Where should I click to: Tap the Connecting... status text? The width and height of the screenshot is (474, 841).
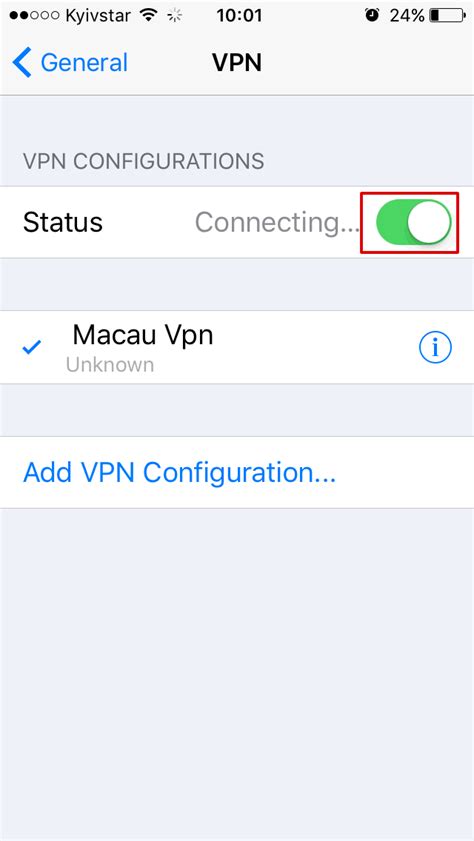point(277,222)
